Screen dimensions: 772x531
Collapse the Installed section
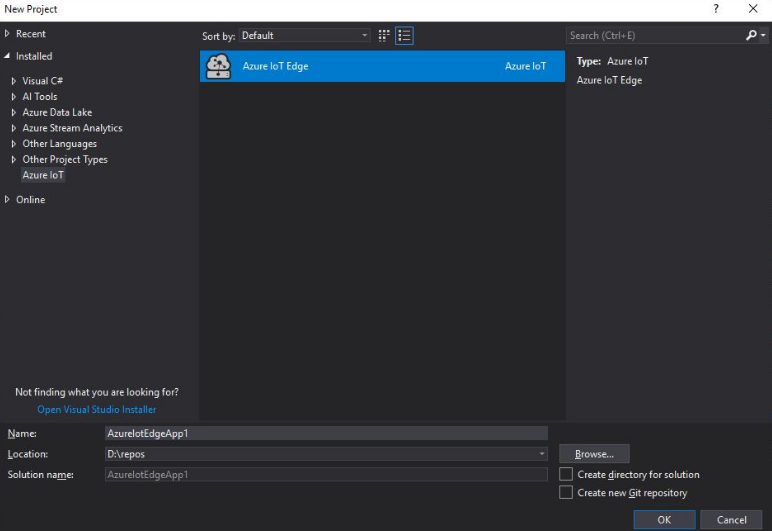pyautogui.click(x=7, y=56)
